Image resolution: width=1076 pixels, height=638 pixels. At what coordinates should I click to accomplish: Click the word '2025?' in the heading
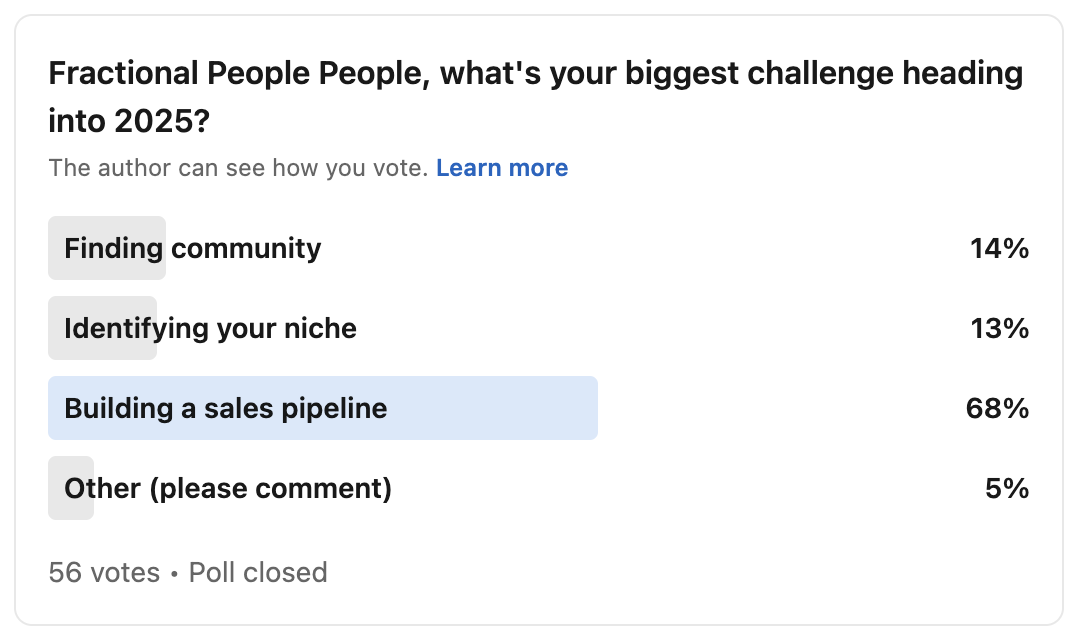pos(167,121)
